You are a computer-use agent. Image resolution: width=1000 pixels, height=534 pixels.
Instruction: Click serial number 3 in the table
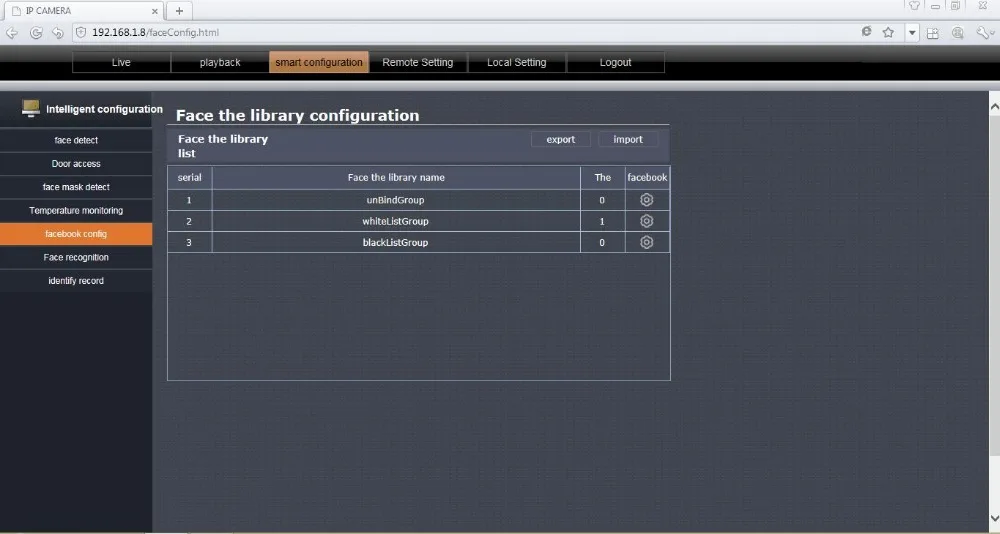coord(189,242)
